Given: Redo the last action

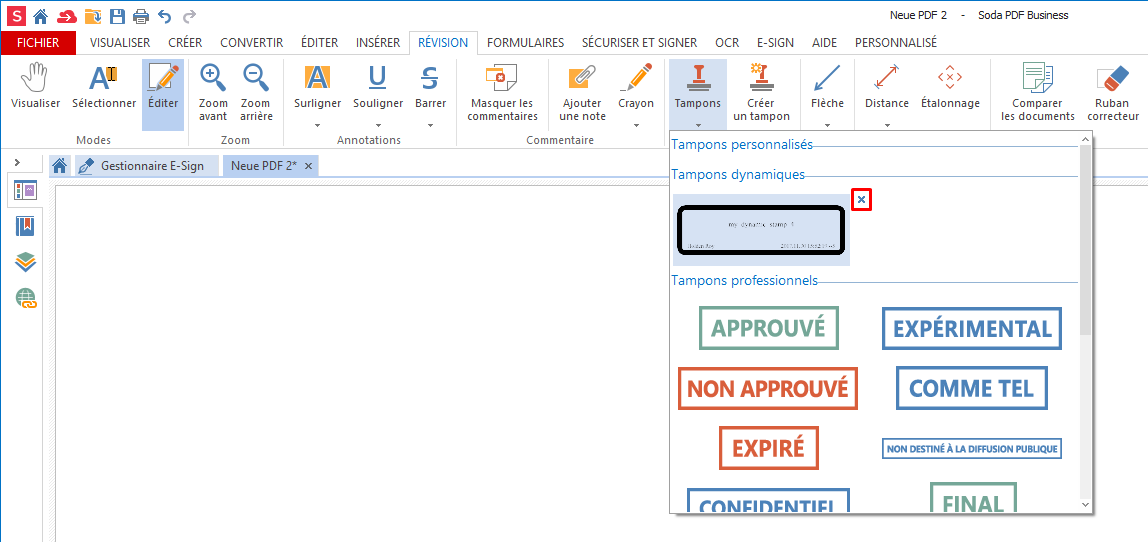Looking at the screenshot, I should point(190,15).
